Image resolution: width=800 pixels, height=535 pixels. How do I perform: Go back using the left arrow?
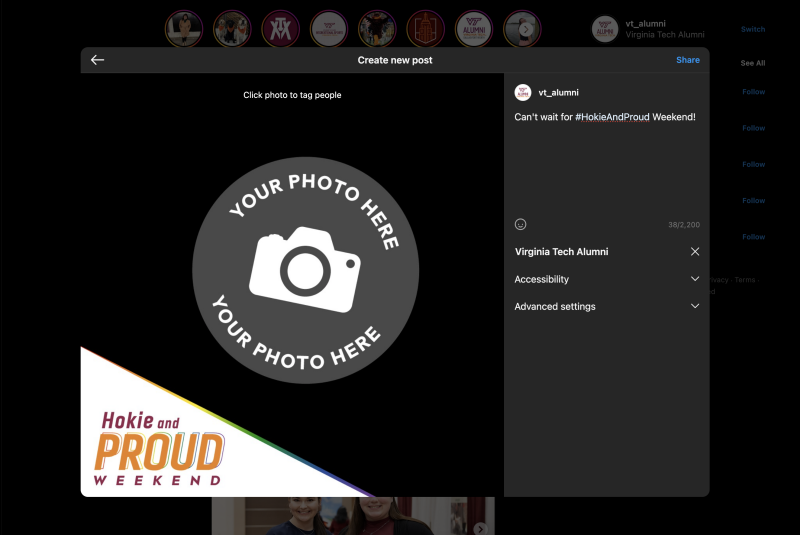97,60
